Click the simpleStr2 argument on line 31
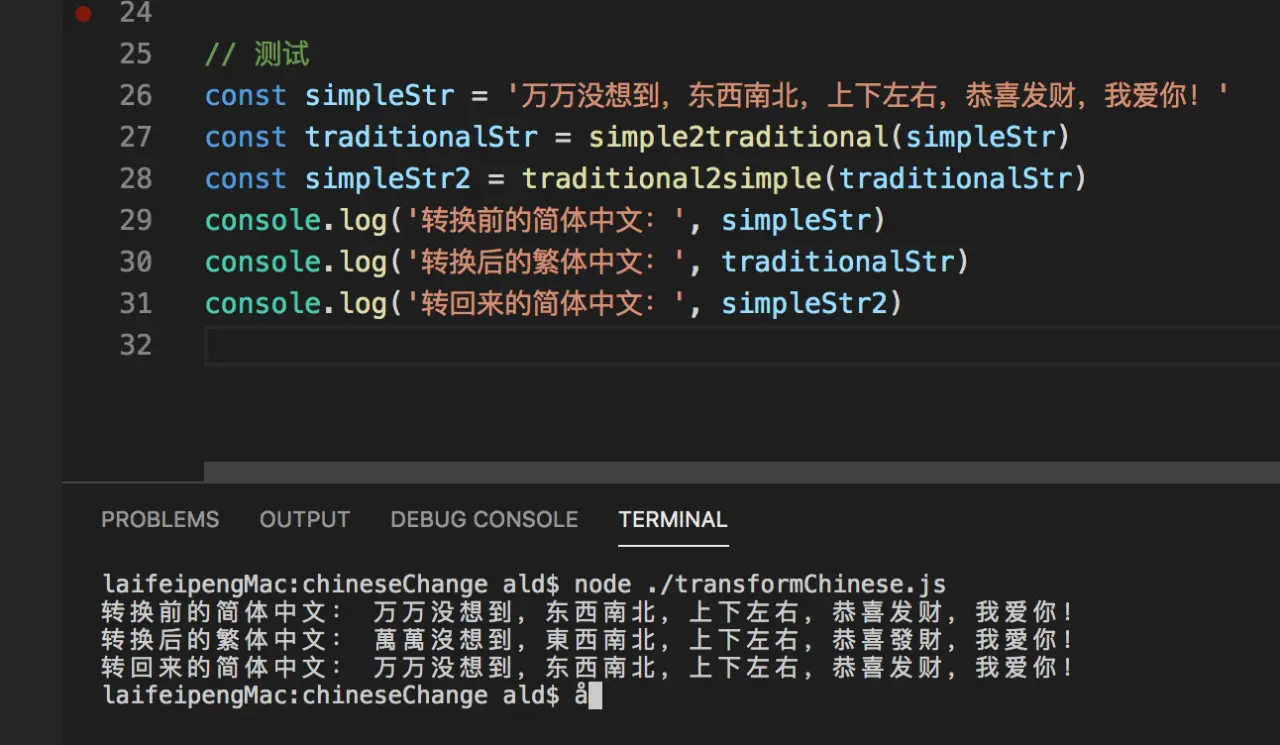 point(804,304)
